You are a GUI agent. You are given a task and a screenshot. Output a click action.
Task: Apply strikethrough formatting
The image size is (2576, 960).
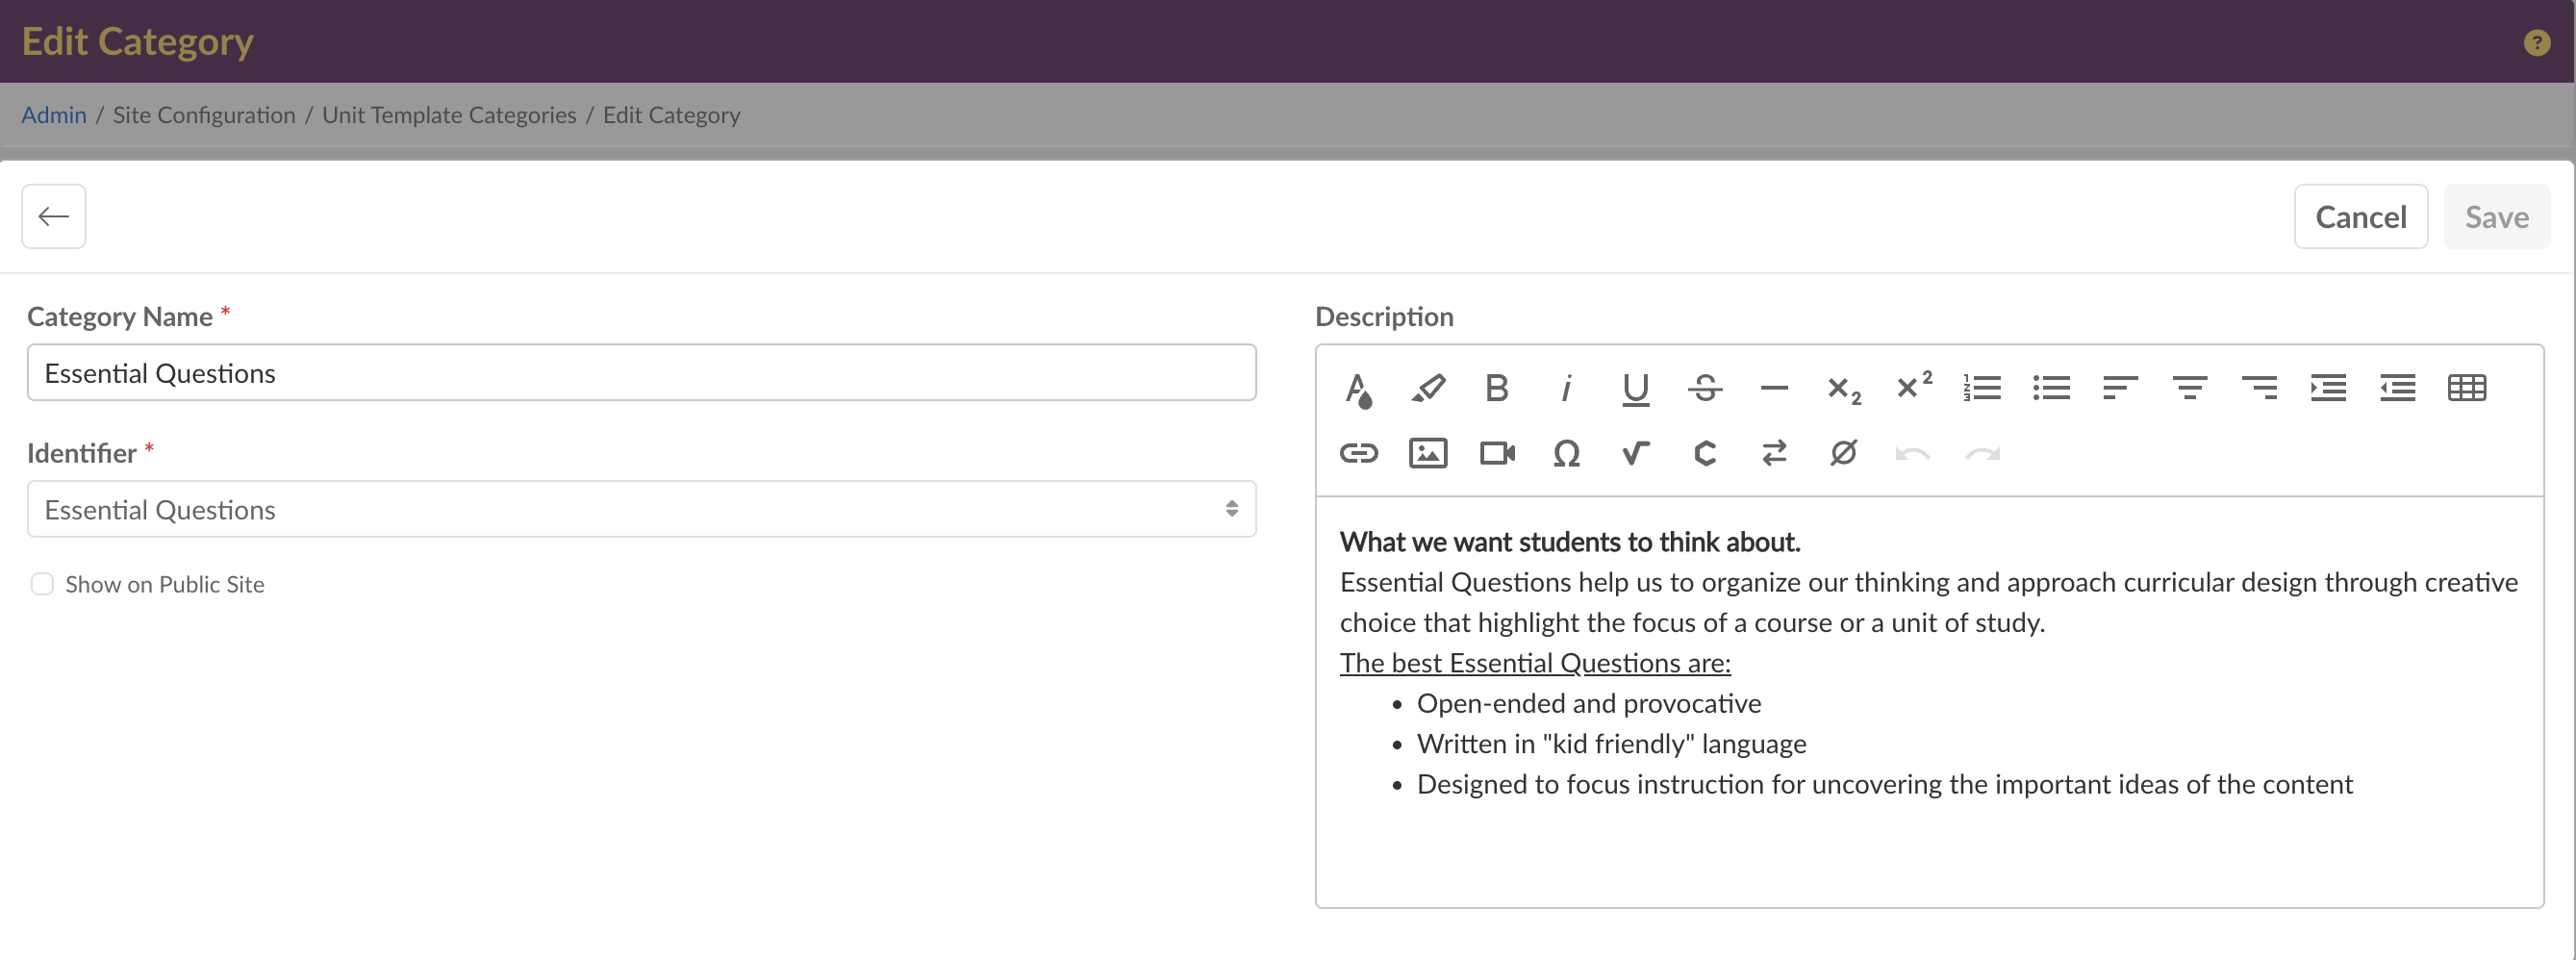click(1705, 388)
